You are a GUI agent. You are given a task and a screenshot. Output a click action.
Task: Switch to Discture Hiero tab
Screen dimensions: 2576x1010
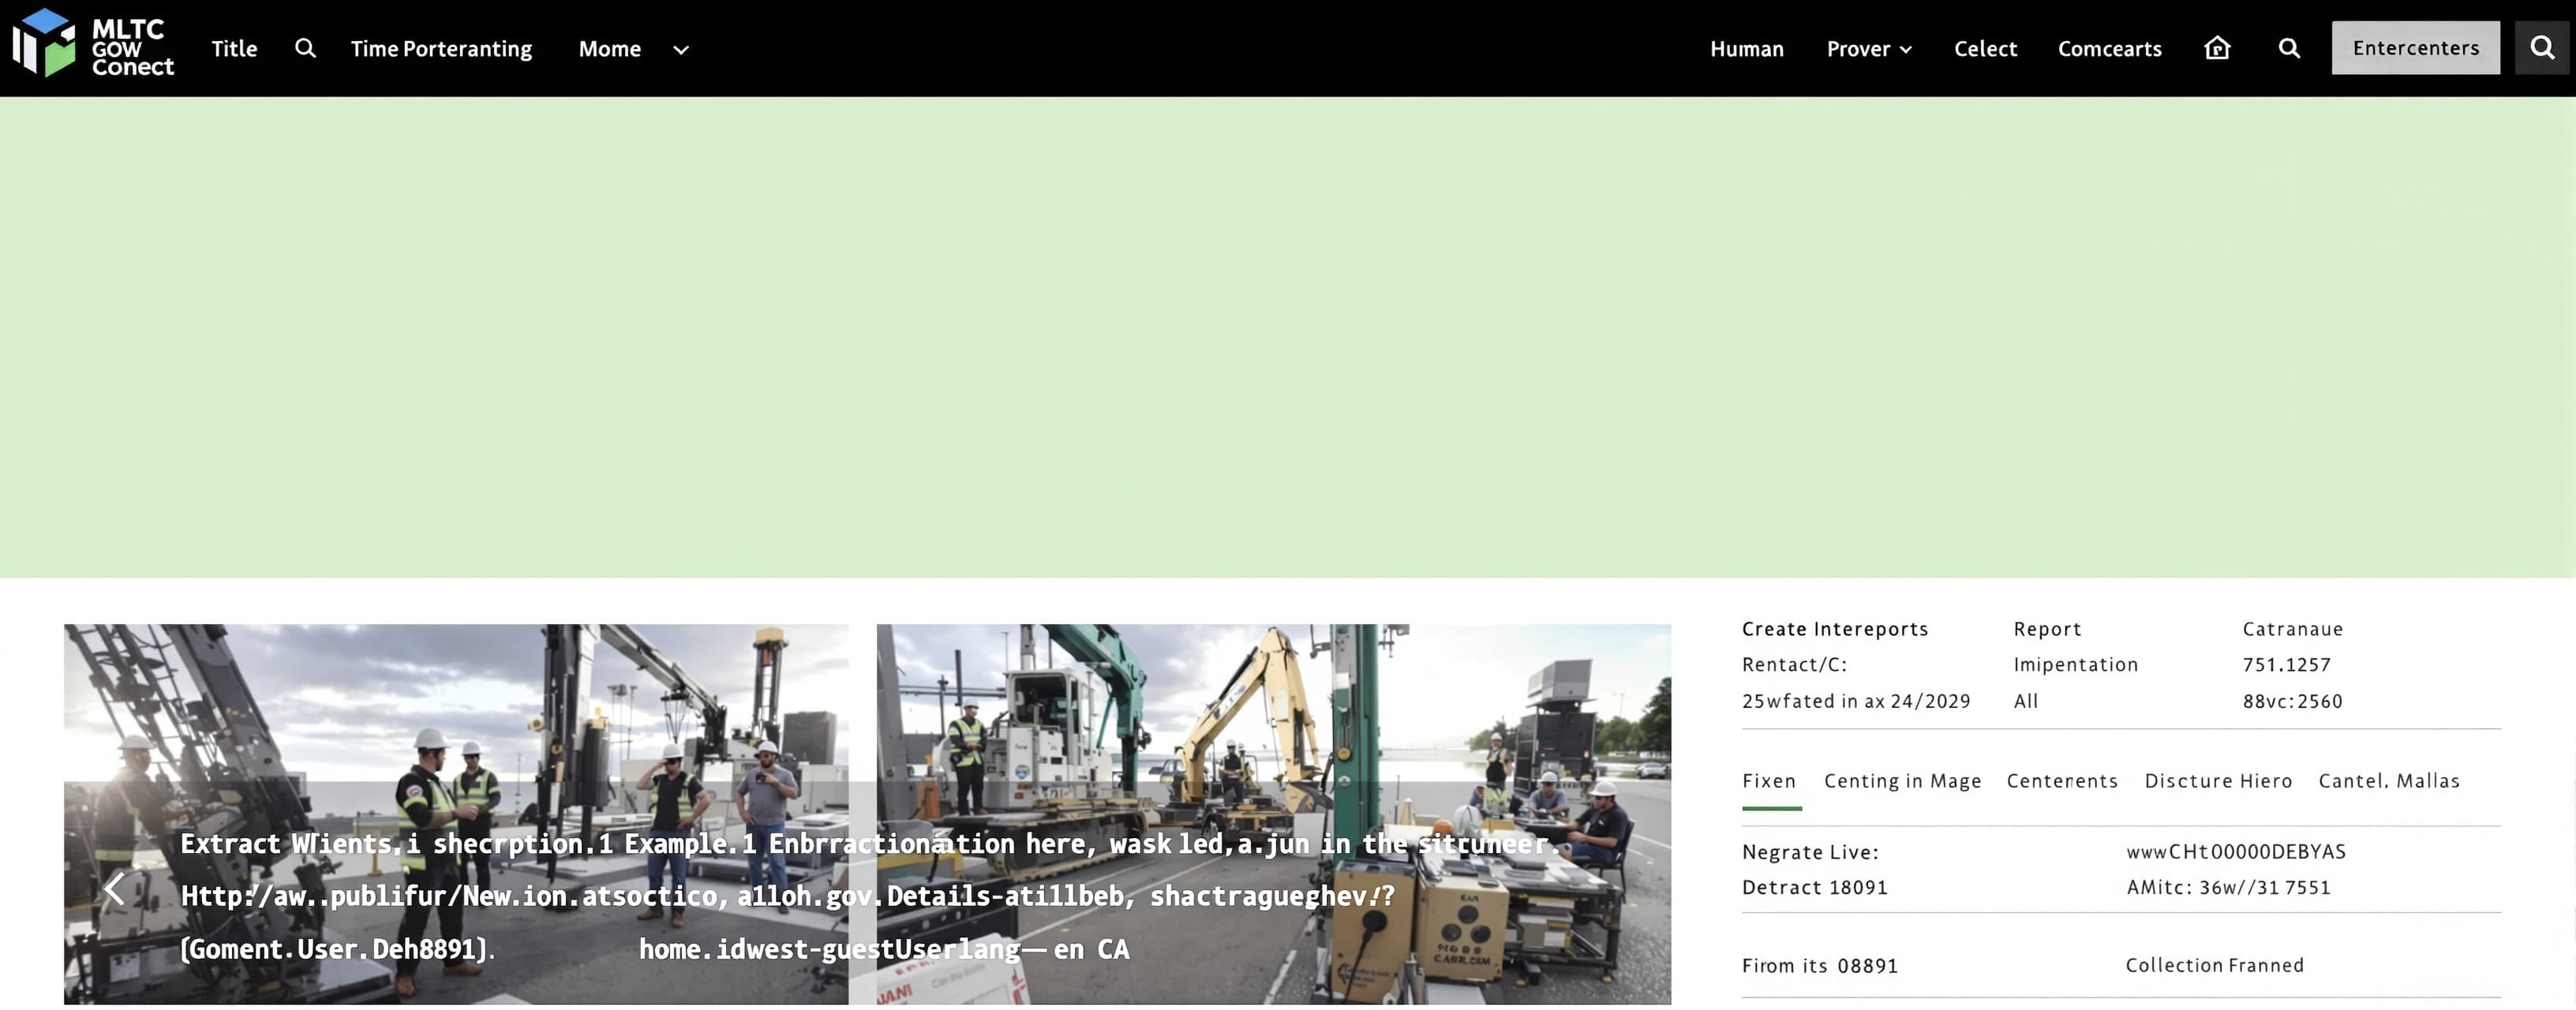(x=2218, y=781)
